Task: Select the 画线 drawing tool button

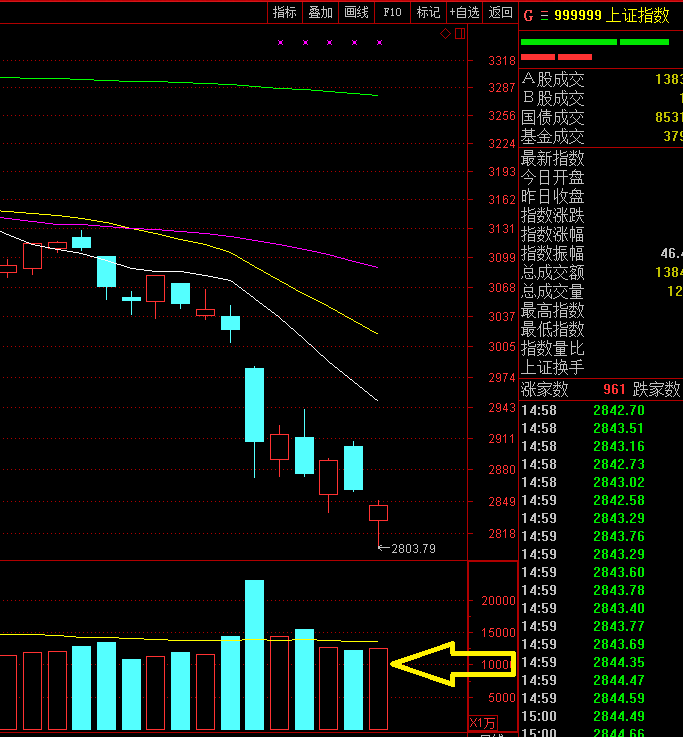Action: point(356,12)
